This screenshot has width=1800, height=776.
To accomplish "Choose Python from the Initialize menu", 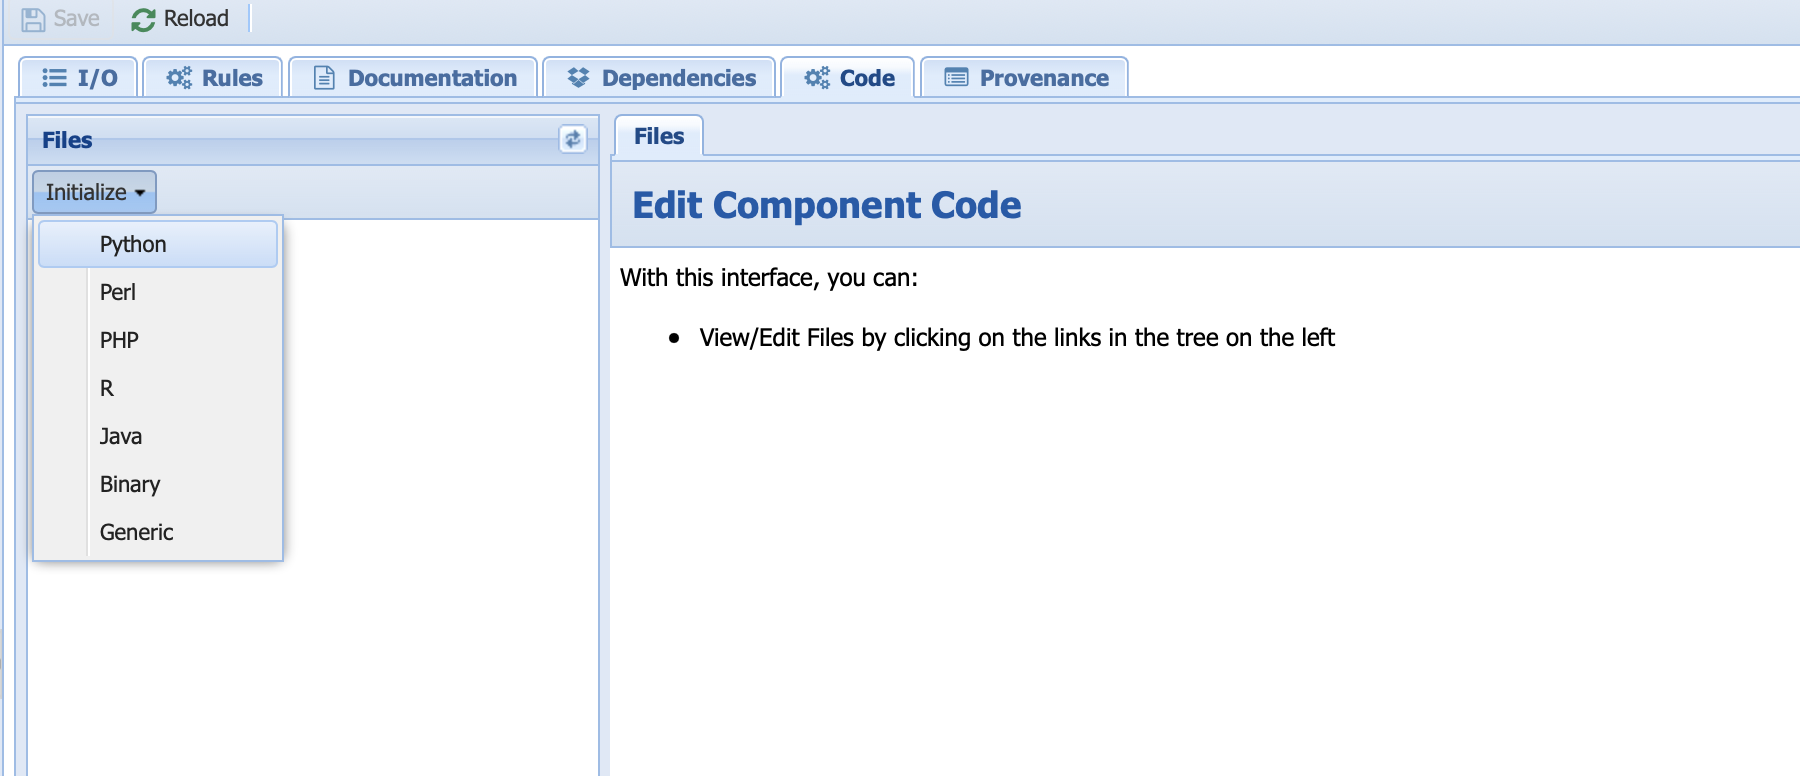I will point(158,244).
